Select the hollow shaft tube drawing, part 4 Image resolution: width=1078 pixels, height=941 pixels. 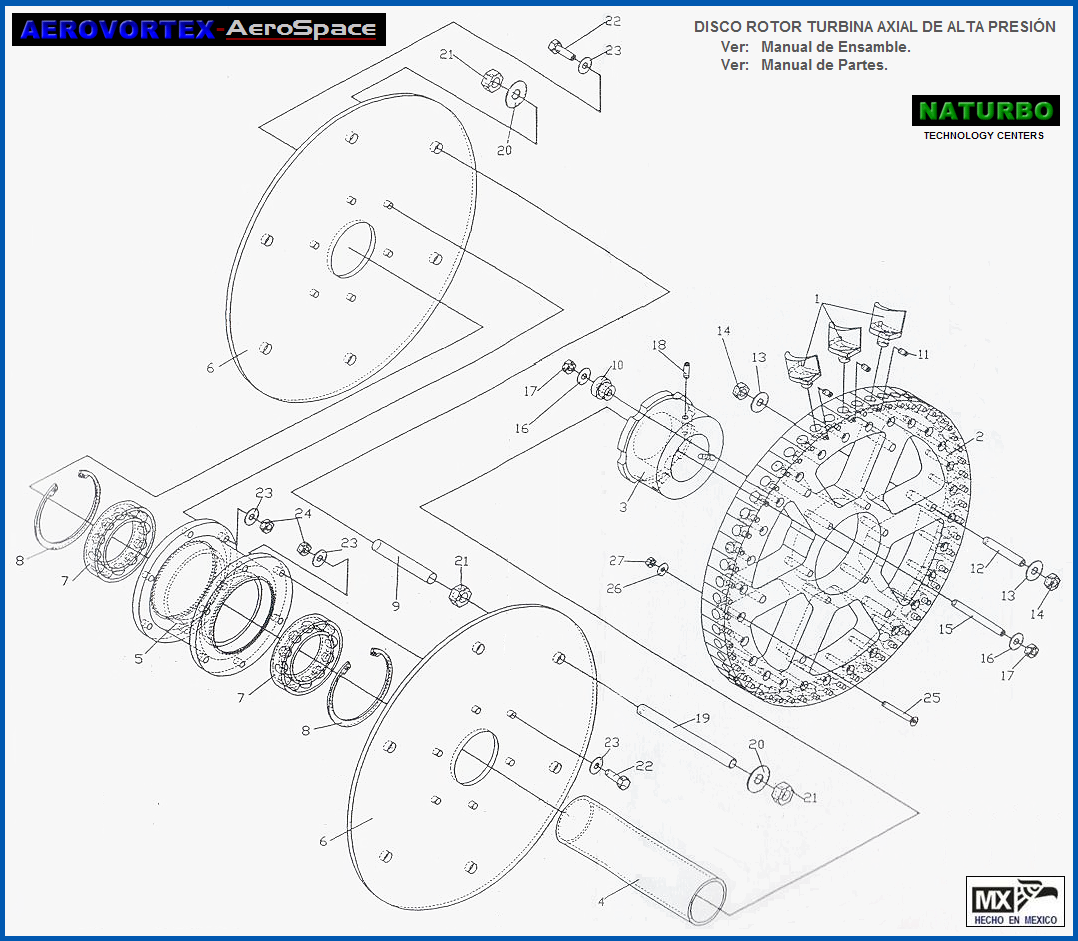[x=640, y=859]
